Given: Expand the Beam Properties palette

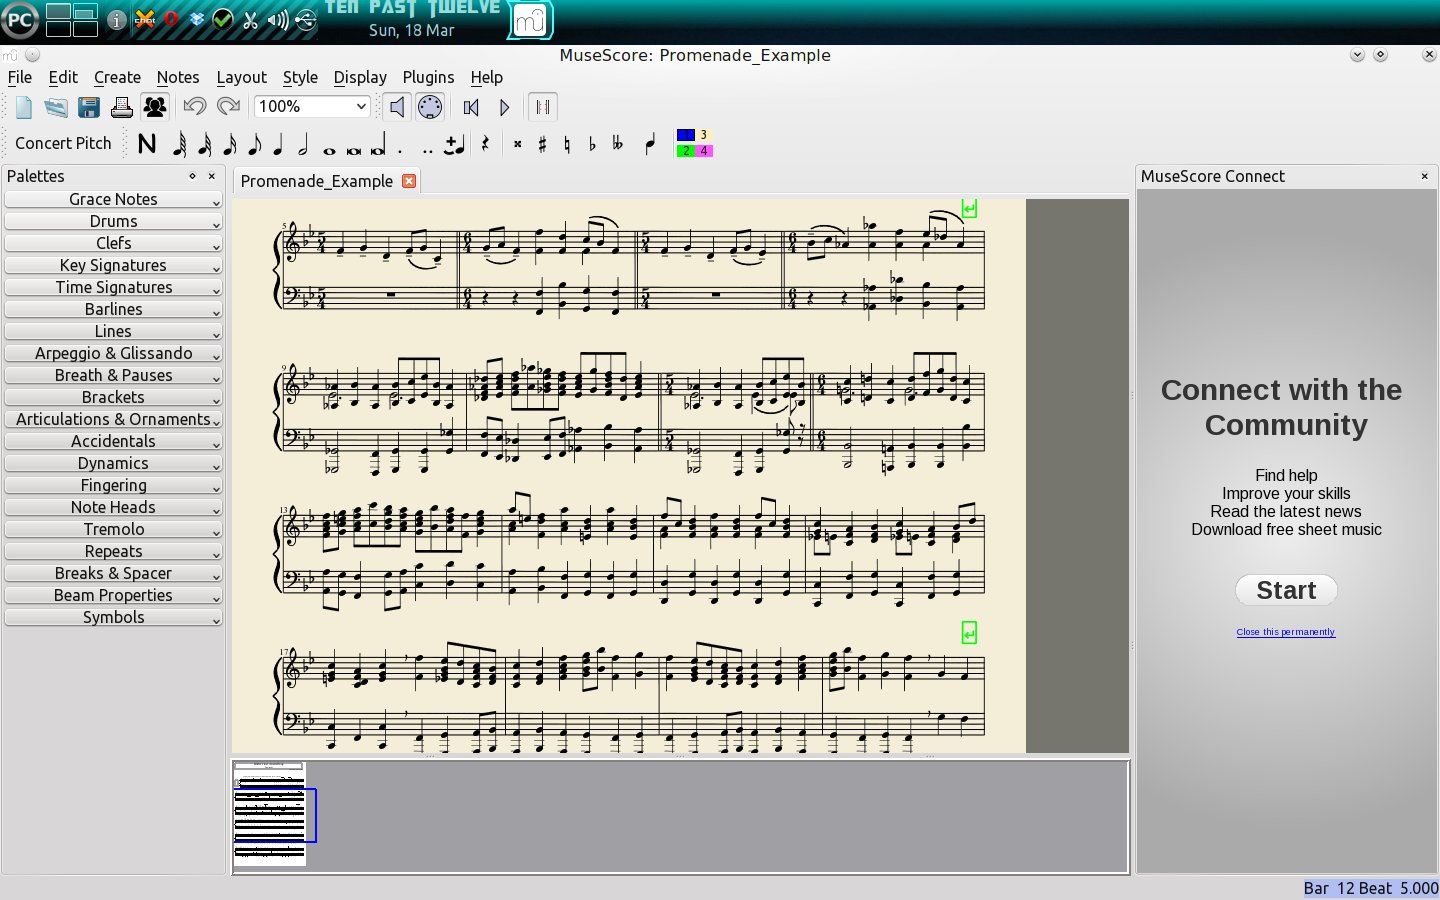Looking at the screenshot, I should (x=113, y=596).
